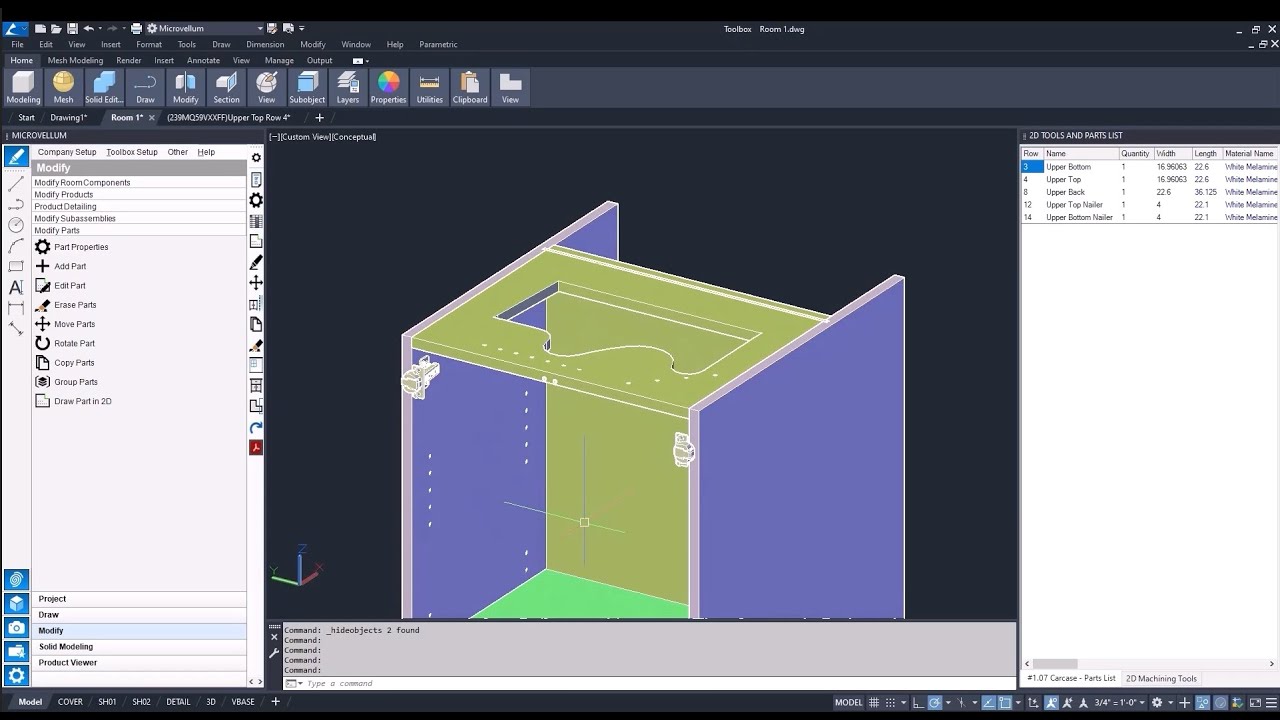The width and height of the screenshot is (1280, 720).
Task: Click the Erase Parts eraser icon
Action: [x=43, y=305]
